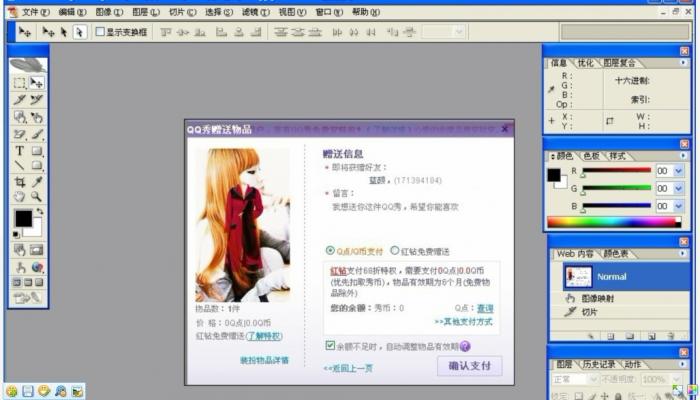Select the Eraser tool in toolbox
This screenshot has height=400, width=700.
click(19, 134)
